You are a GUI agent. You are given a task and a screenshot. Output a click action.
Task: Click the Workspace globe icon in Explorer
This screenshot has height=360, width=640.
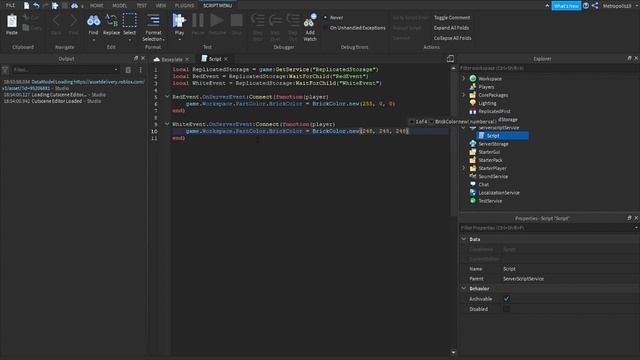click(473, 78)
